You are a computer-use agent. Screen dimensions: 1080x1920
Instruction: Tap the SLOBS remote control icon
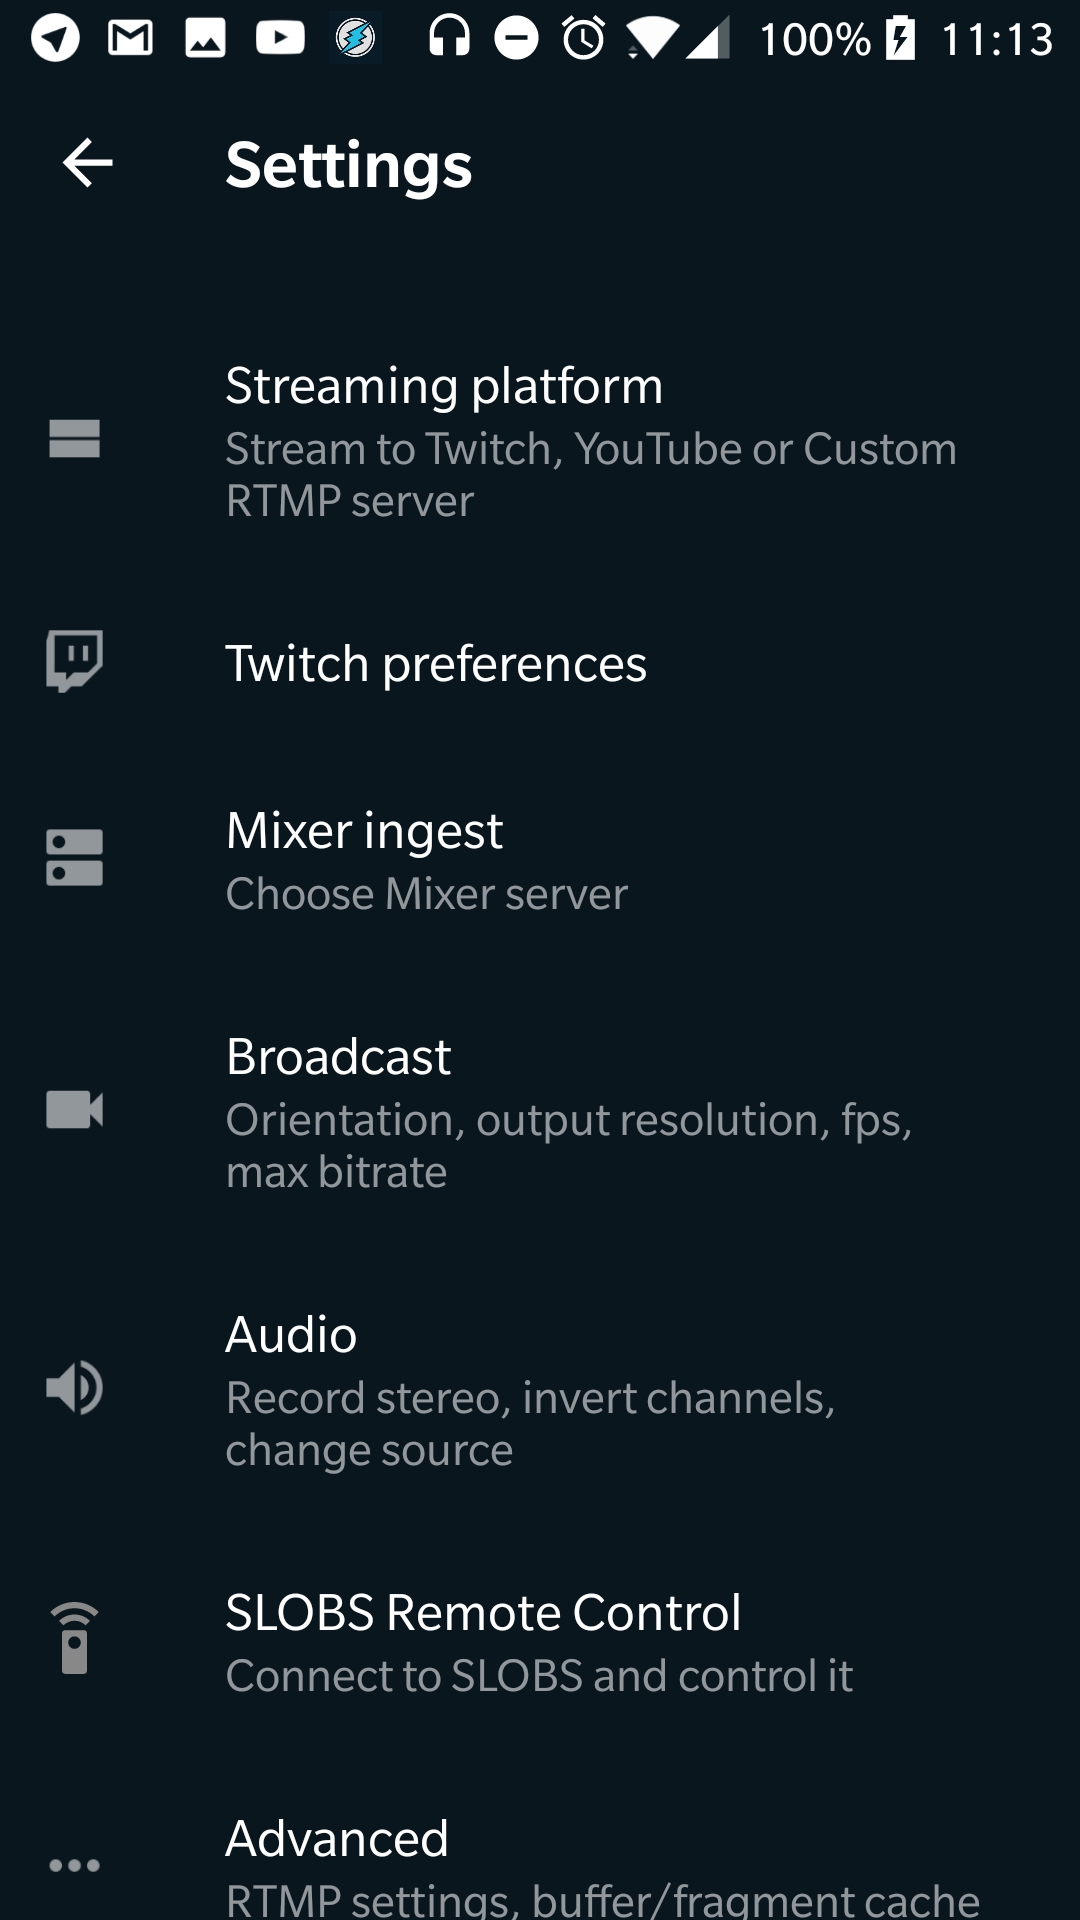pos(75,1638)
